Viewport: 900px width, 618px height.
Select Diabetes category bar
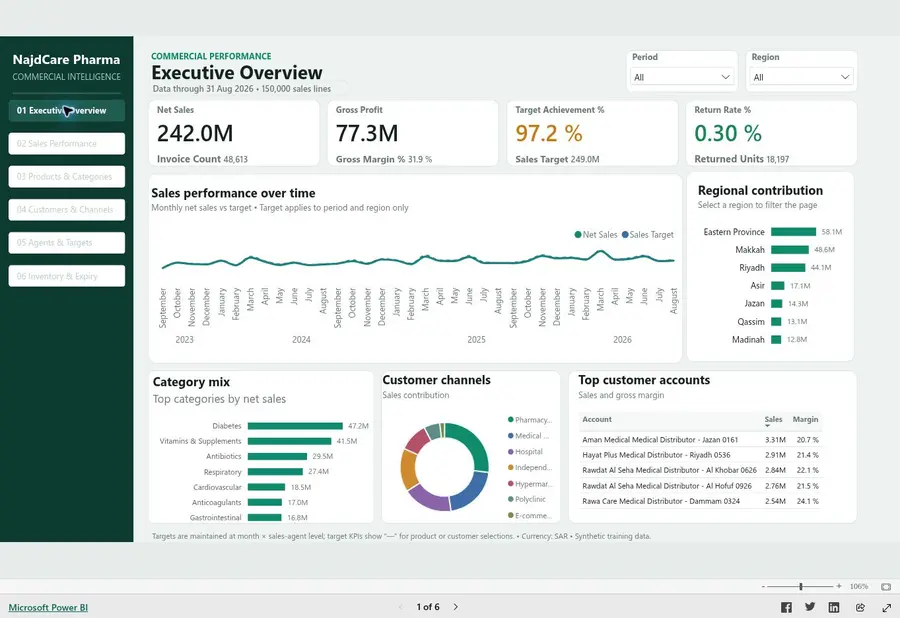pyautogui.click(x=295, y=426)
